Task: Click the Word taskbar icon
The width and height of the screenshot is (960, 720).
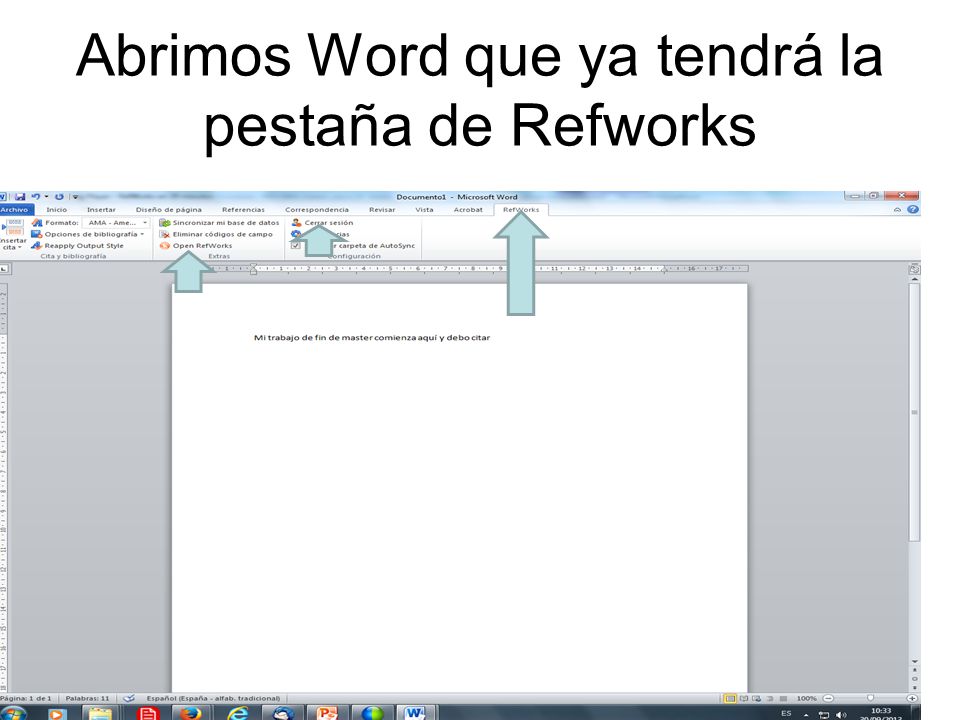Action: [415, 714]
